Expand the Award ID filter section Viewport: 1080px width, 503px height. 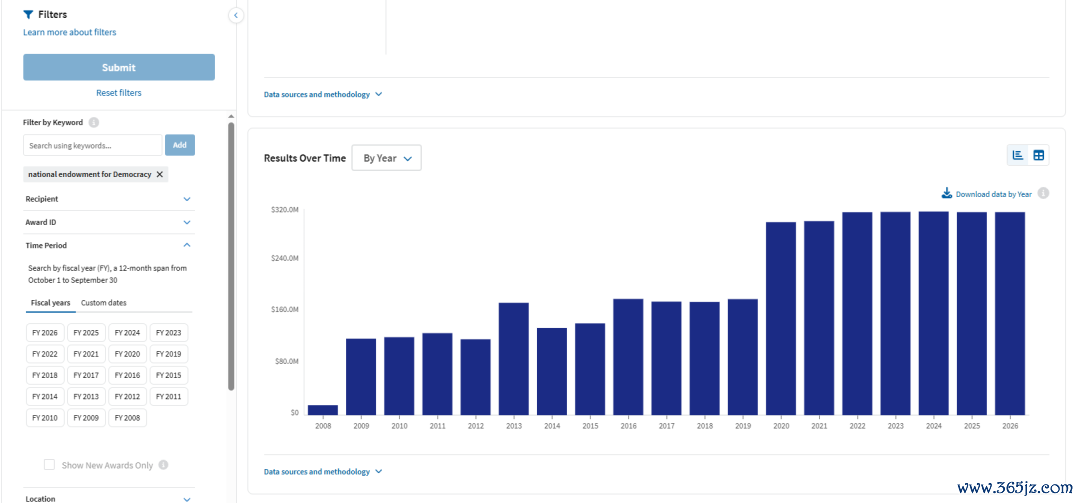109,223
